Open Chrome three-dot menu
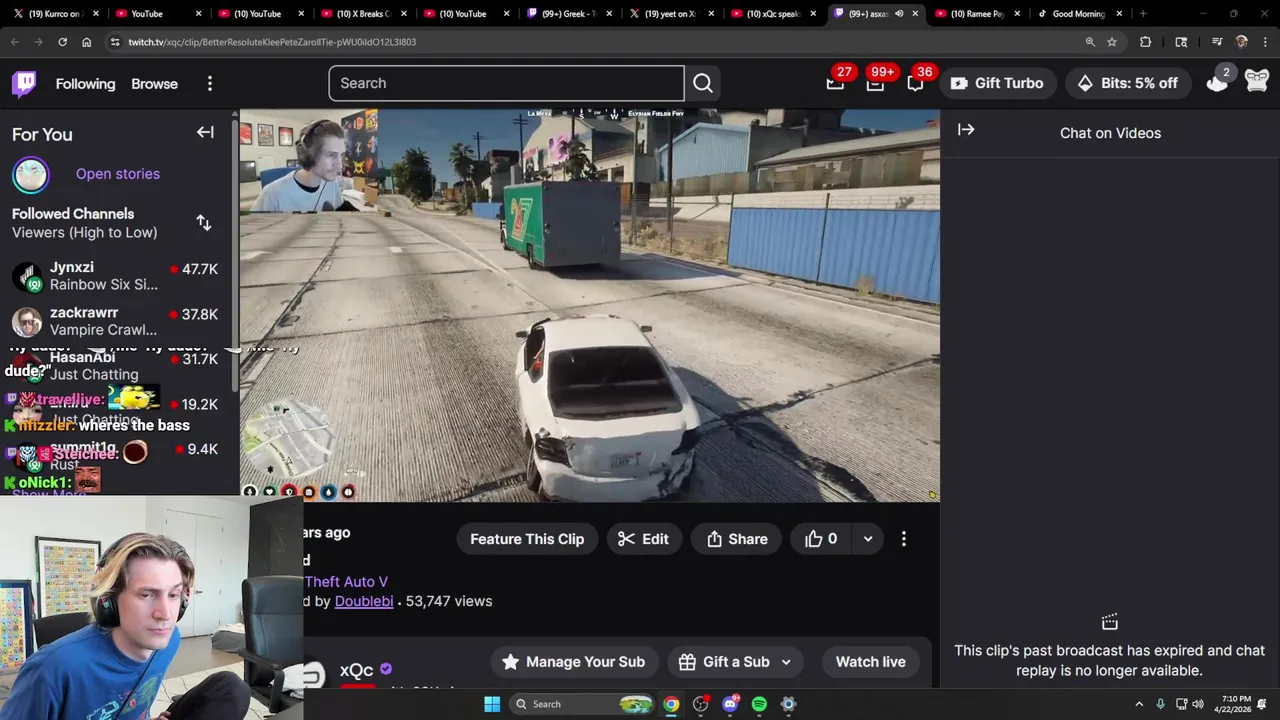Image resolution: width=1280 pixels, height=720 pixels. 1265,42
